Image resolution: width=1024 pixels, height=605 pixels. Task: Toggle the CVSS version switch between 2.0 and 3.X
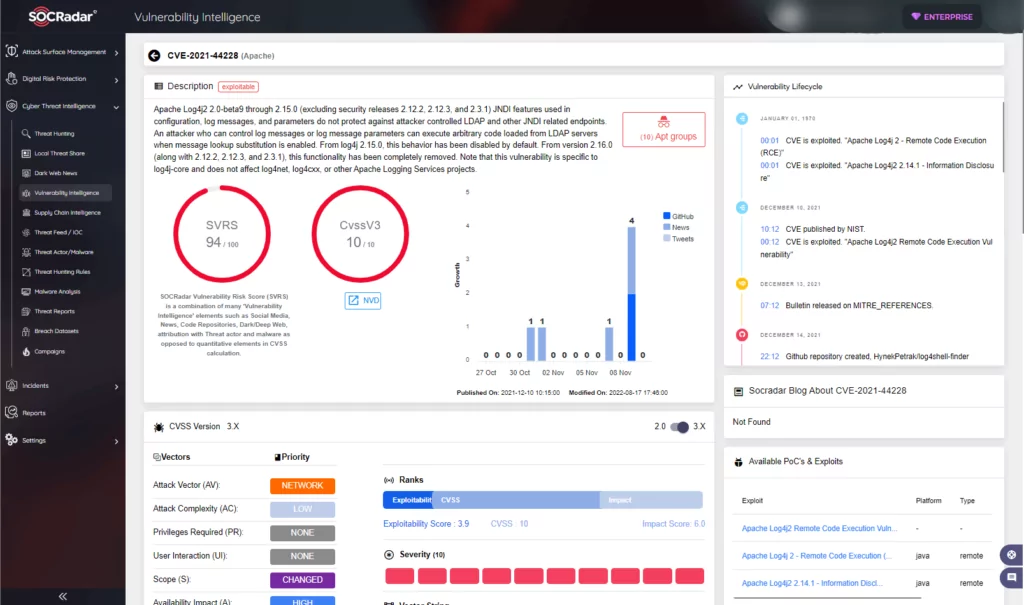point(680,427)
